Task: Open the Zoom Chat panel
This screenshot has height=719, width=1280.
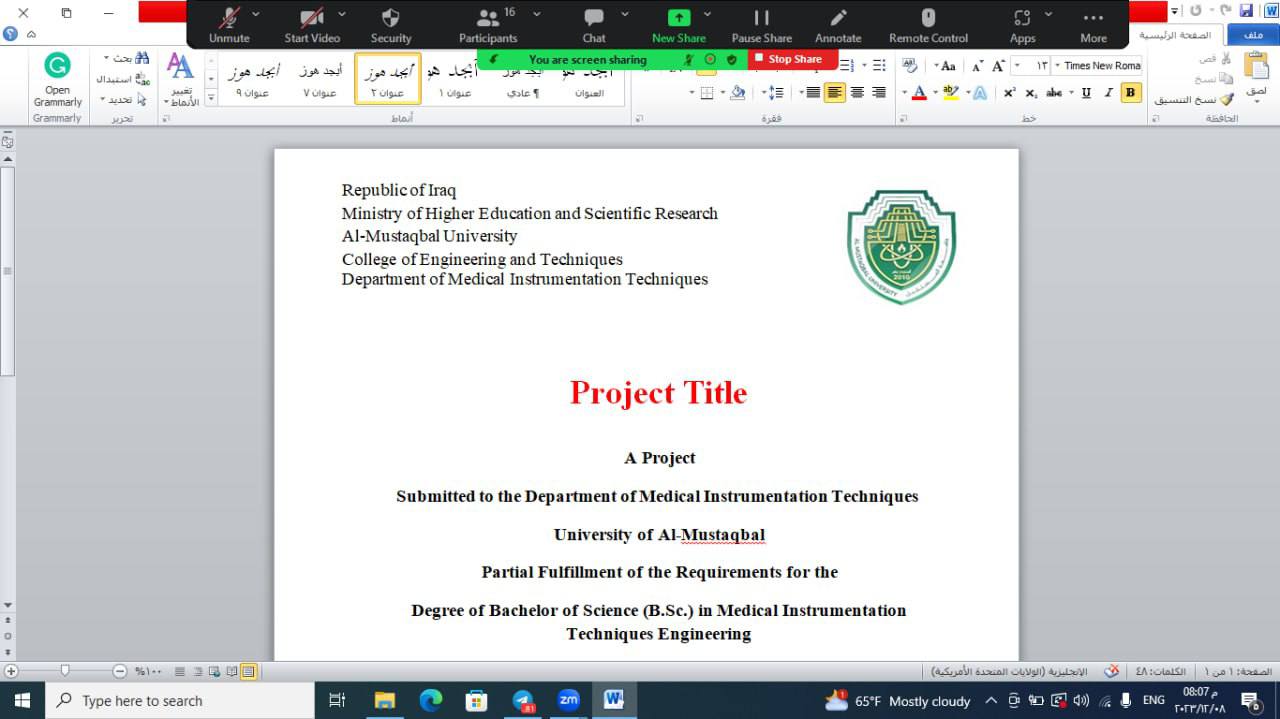Action: [x=594, y=25]
